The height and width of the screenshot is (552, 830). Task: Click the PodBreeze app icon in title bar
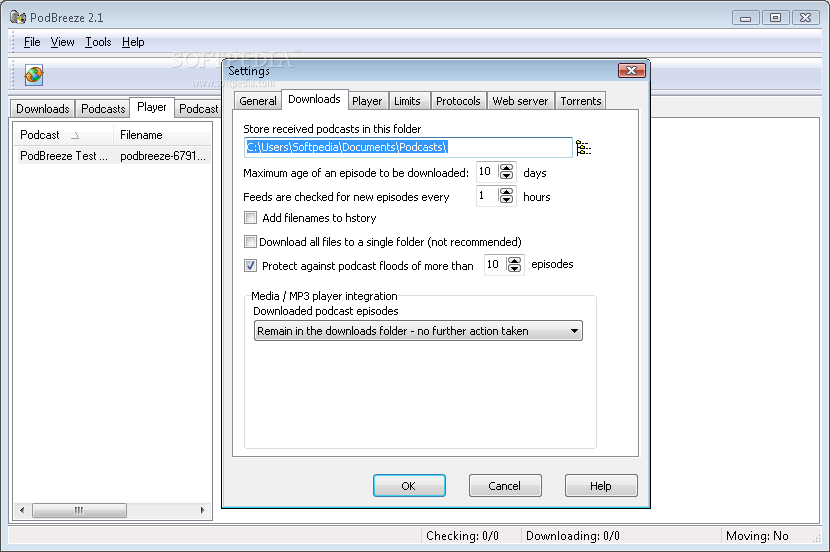tap(18, 17)
